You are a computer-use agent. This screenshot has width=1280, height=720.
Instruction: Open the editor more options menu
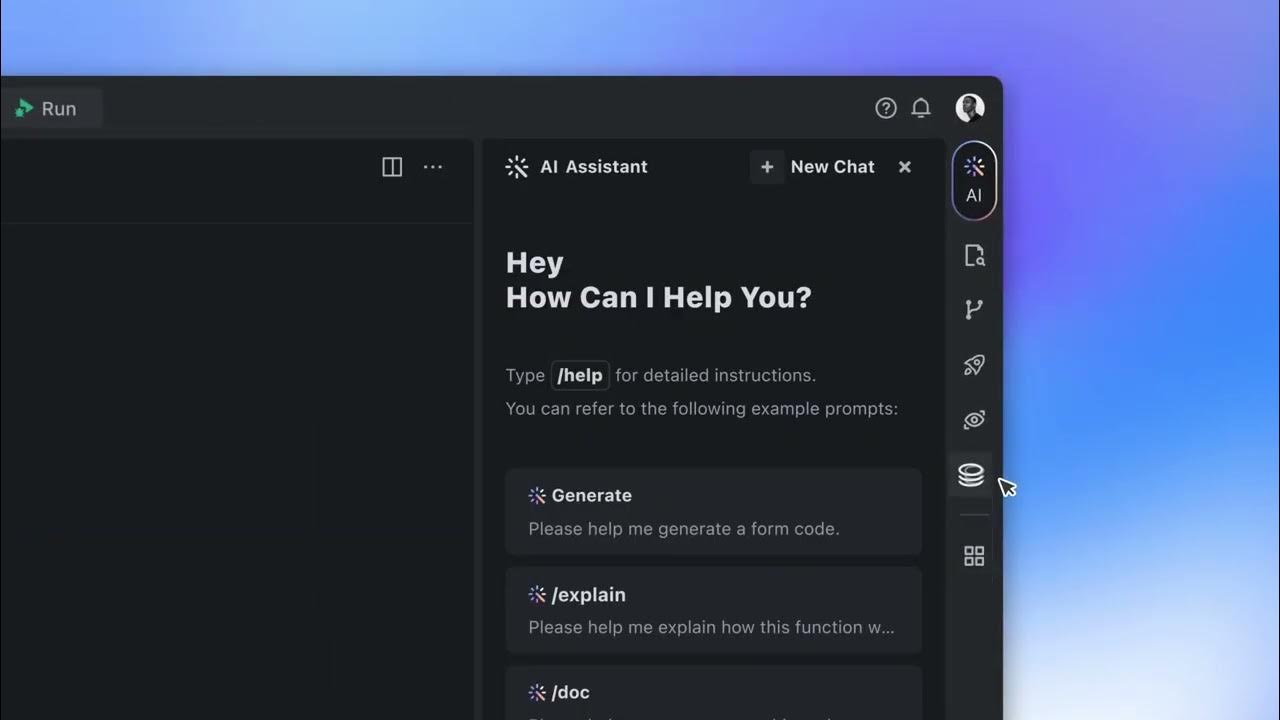click(433, 167)
